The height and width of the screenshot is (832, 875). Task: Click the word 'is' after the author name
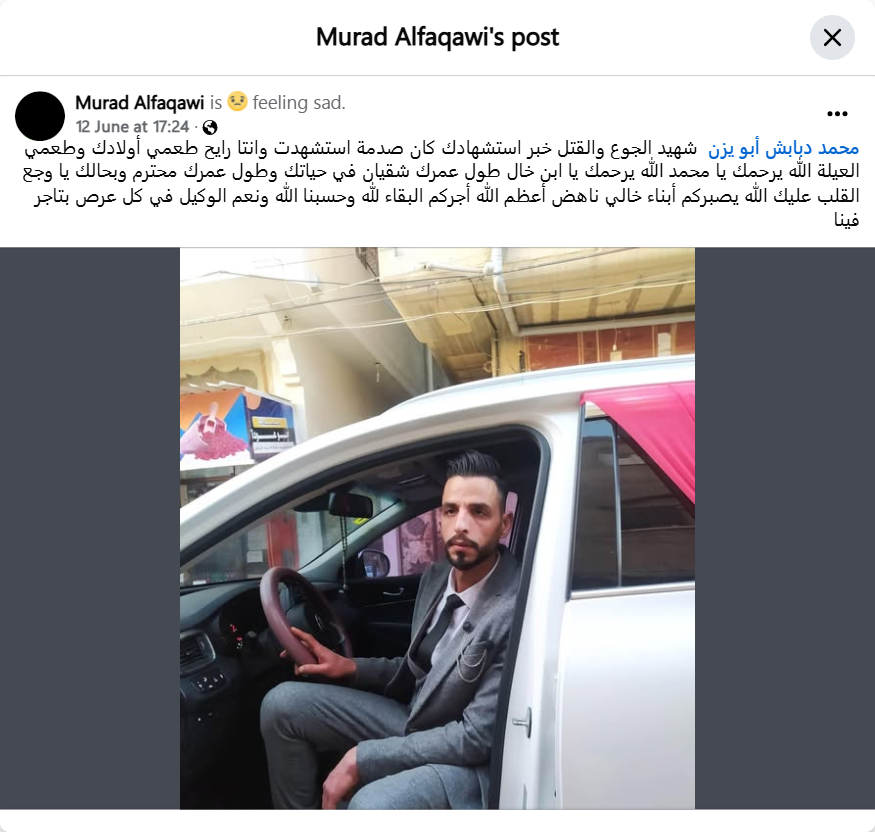(x=216, y=103)
